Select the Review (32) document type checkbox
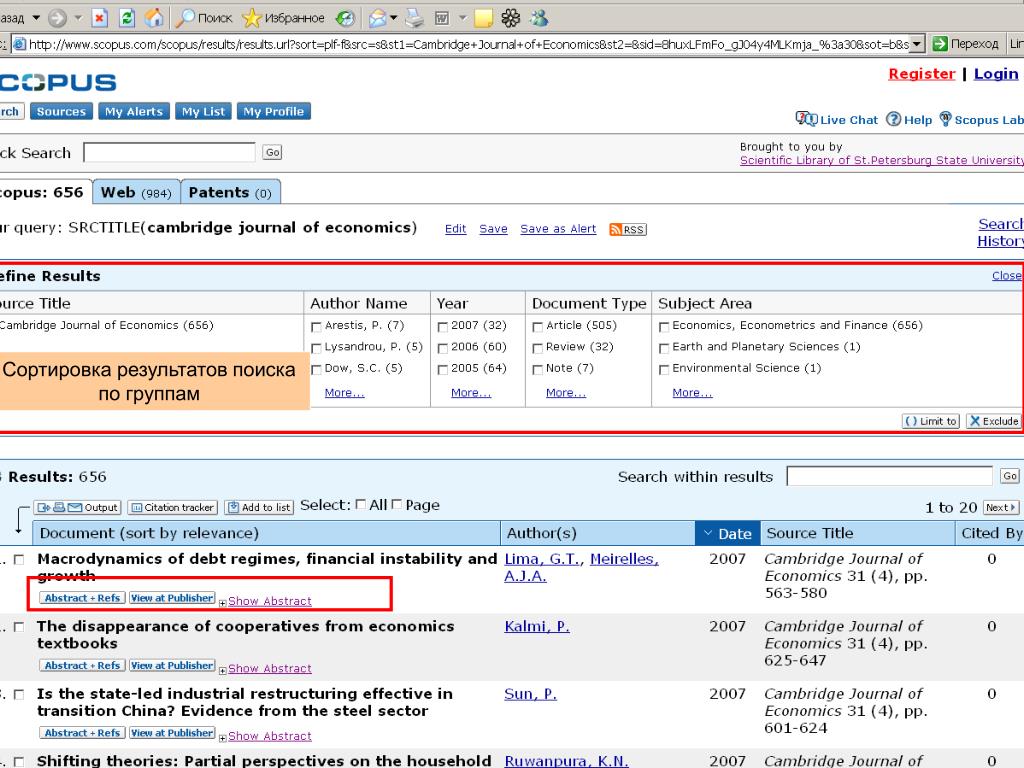 [x=537, y=348]
